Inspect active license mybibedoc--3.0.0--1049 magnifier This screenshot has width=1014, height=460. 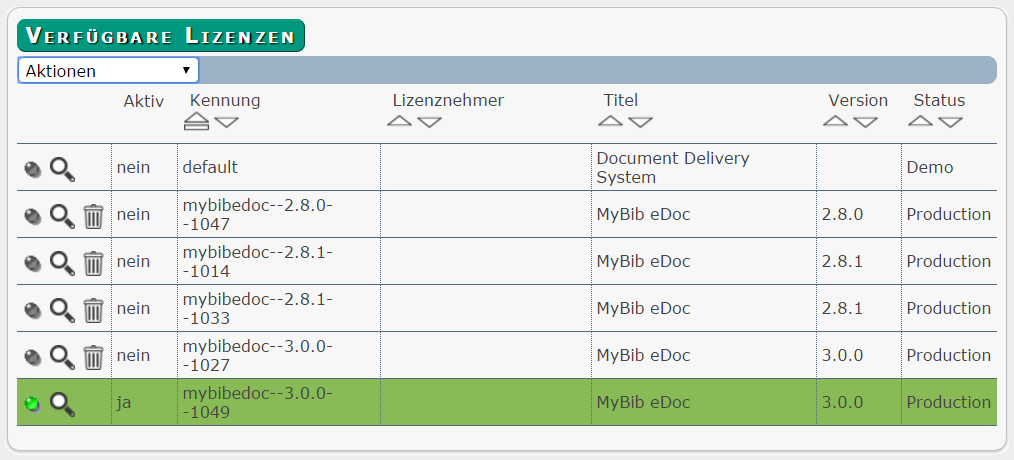(x=63, y=404)
